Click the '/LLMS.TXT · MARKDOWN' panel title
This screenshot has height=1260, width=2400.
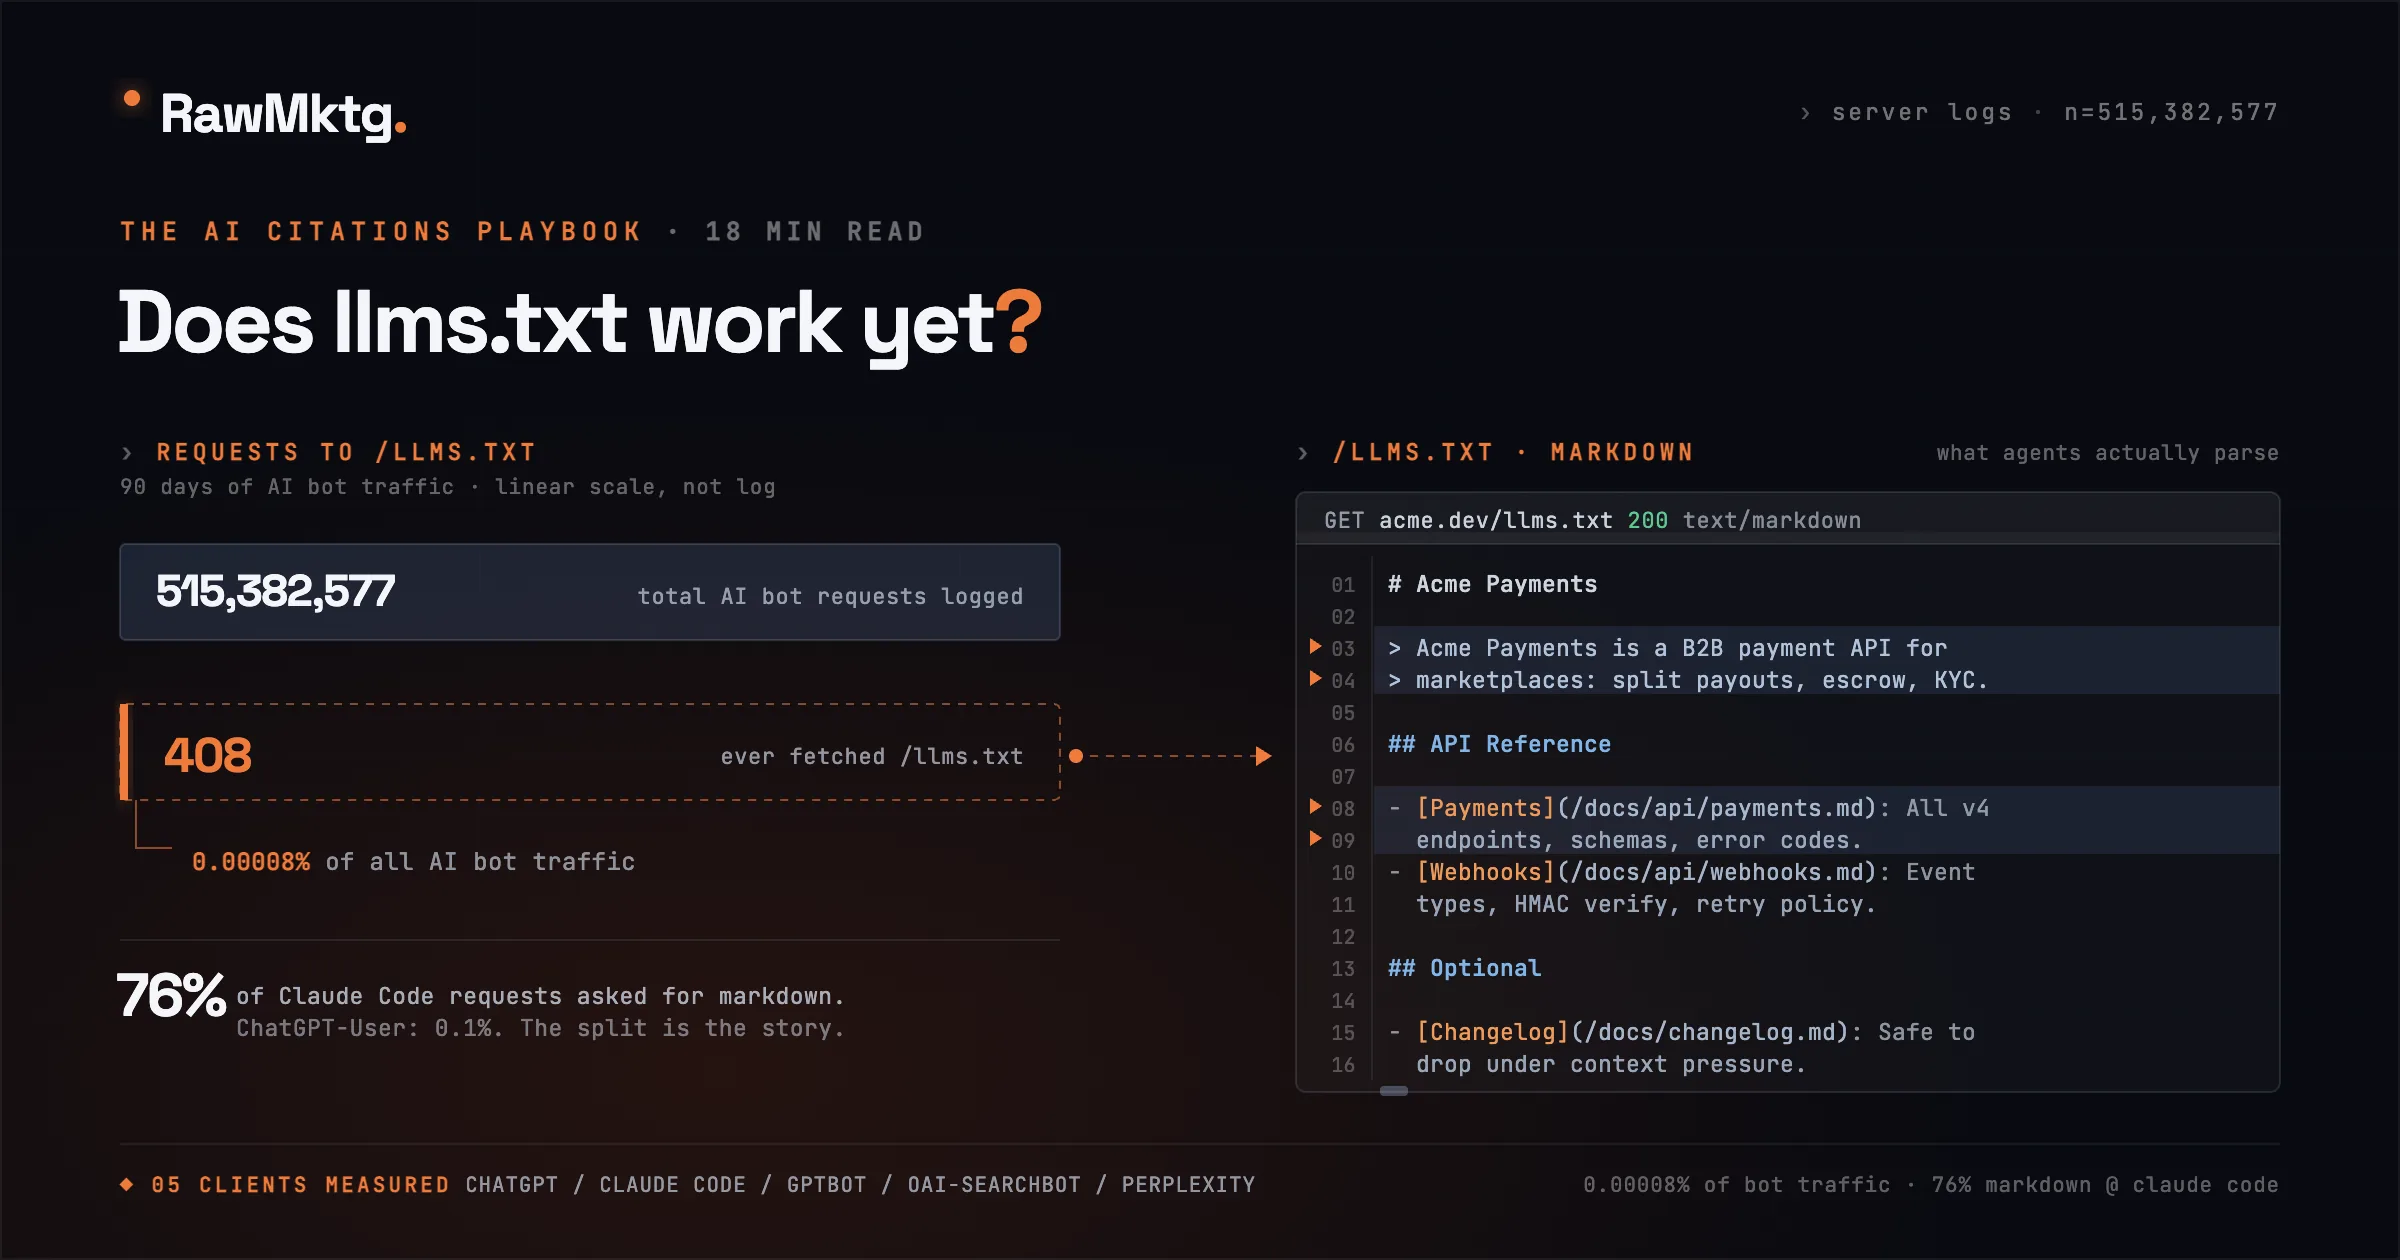[1513, 452]
